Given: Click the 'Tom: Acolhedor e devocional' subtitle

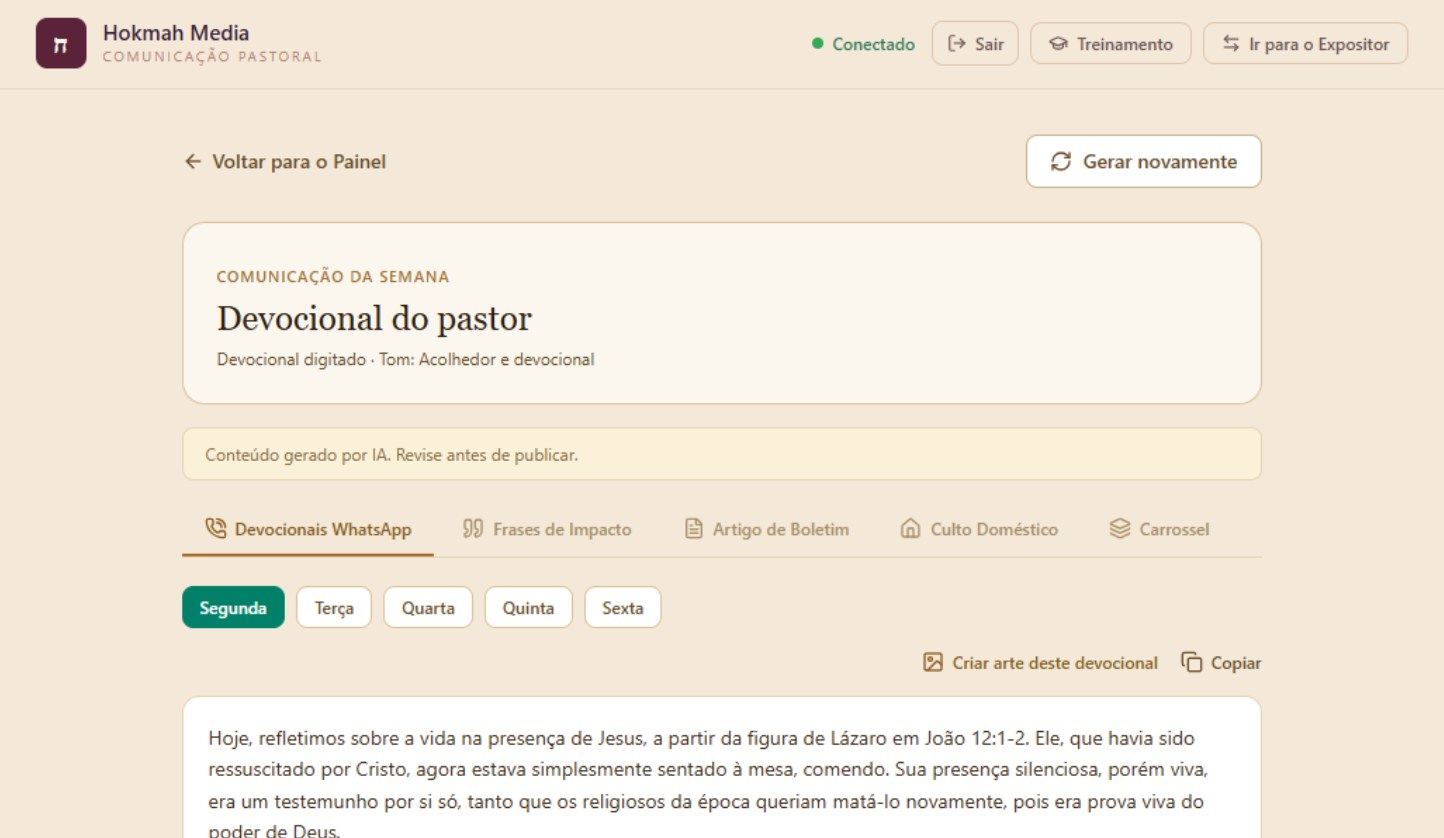Looking at the screenshot, I should coord(486,359).
